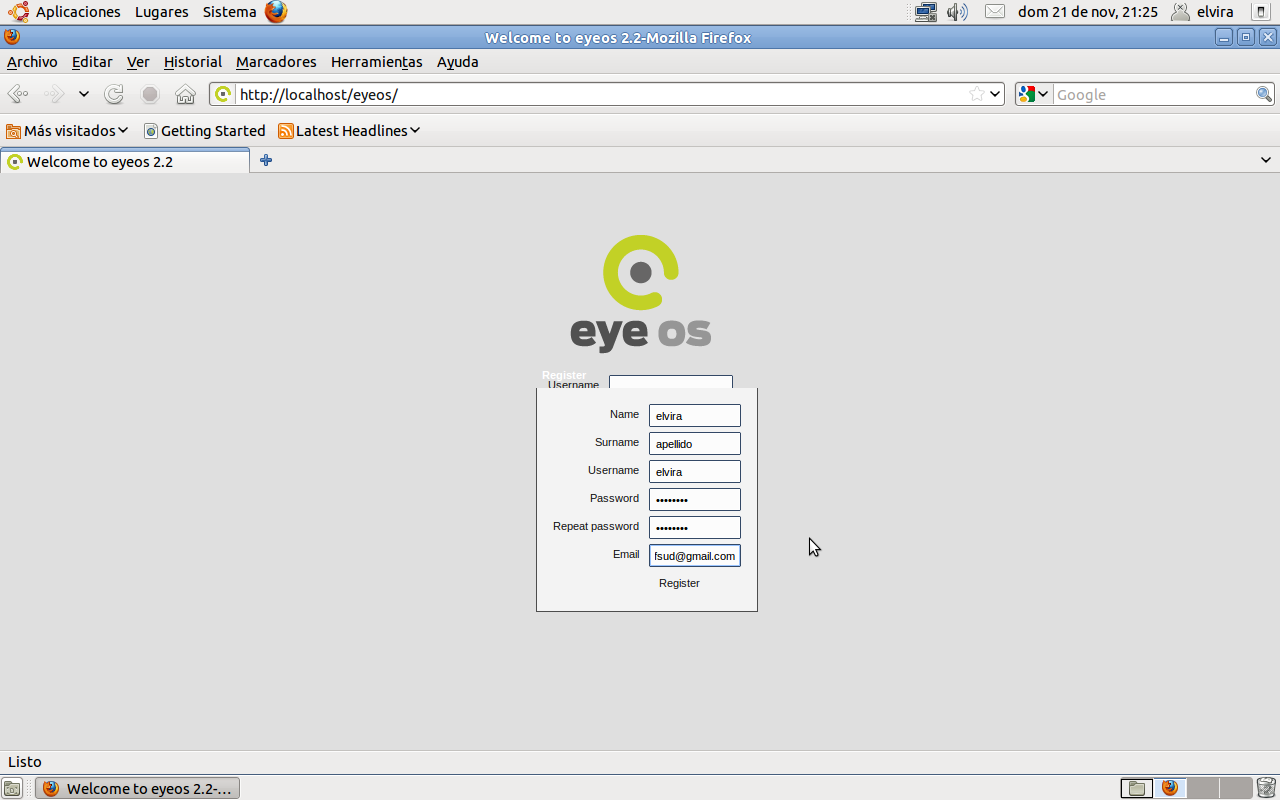The width and height of the screenshot is (1280, 800).
Task: Select the Welcome to eyeos 2.2 tab
Action: click(125, 161)
